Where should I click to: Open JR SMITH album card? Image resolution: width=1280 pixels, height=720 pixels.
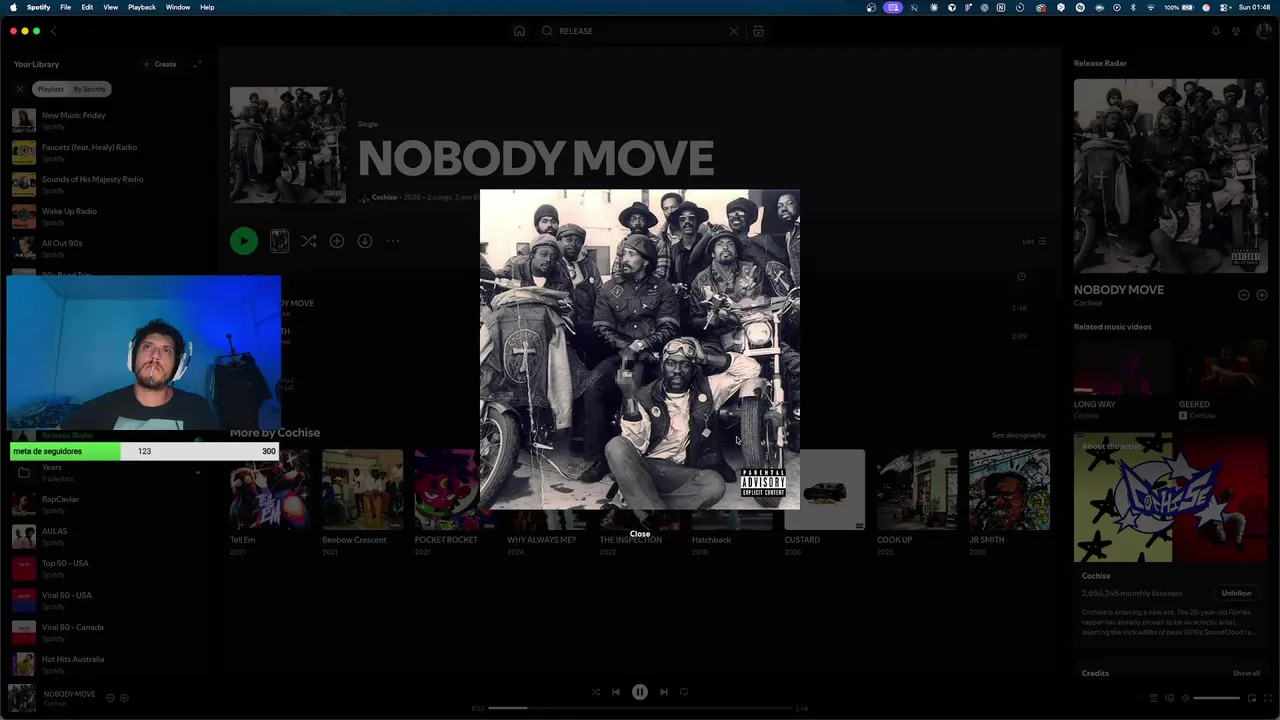point(1009,503)
